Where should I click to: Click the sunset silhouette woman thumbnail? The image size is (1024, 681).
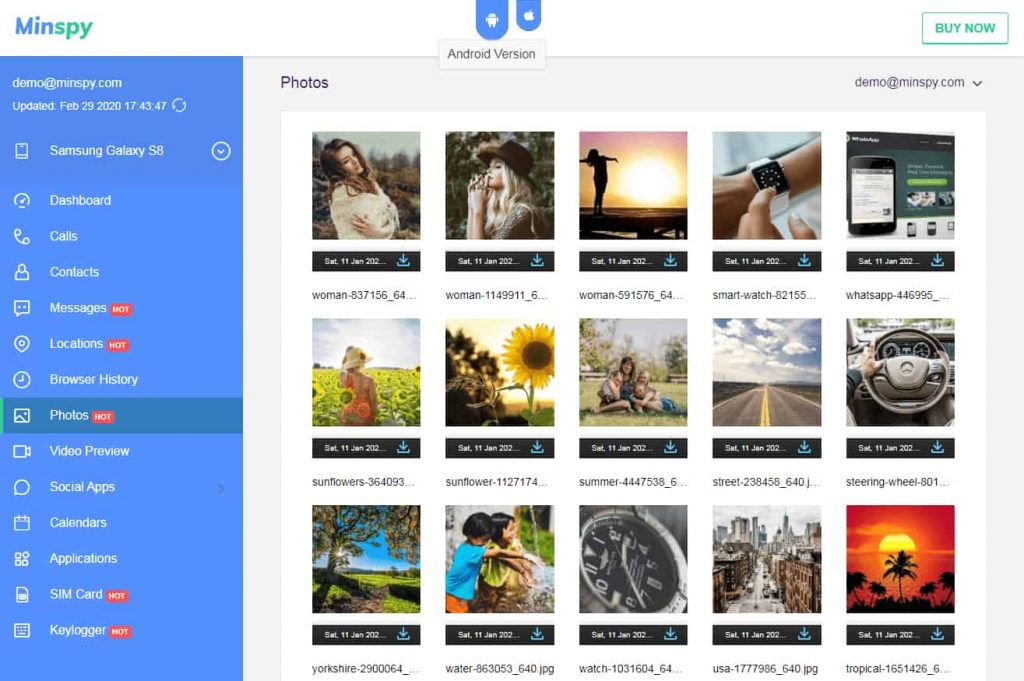click(633, 186)
